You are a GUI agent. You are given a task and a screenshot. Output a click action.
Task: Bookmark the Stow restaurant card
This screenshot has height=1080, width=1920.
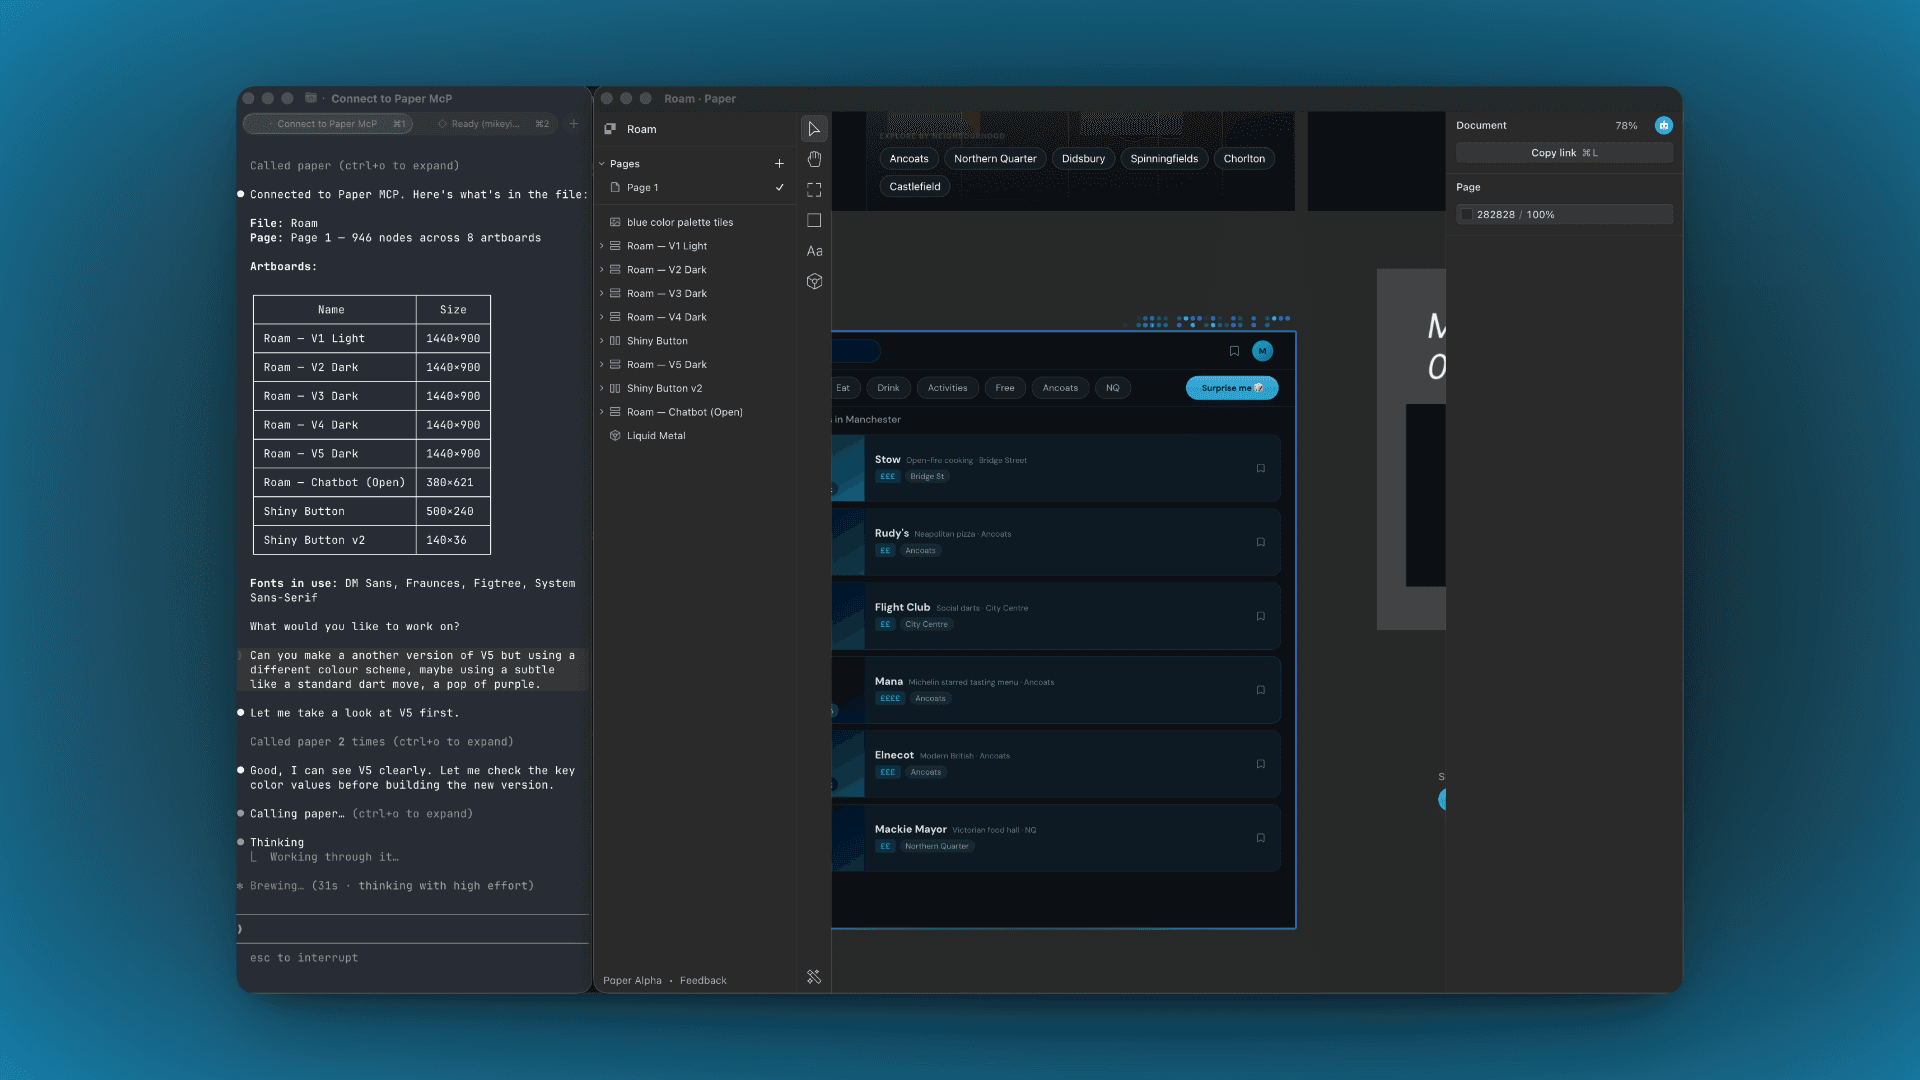click(1261, 468)
